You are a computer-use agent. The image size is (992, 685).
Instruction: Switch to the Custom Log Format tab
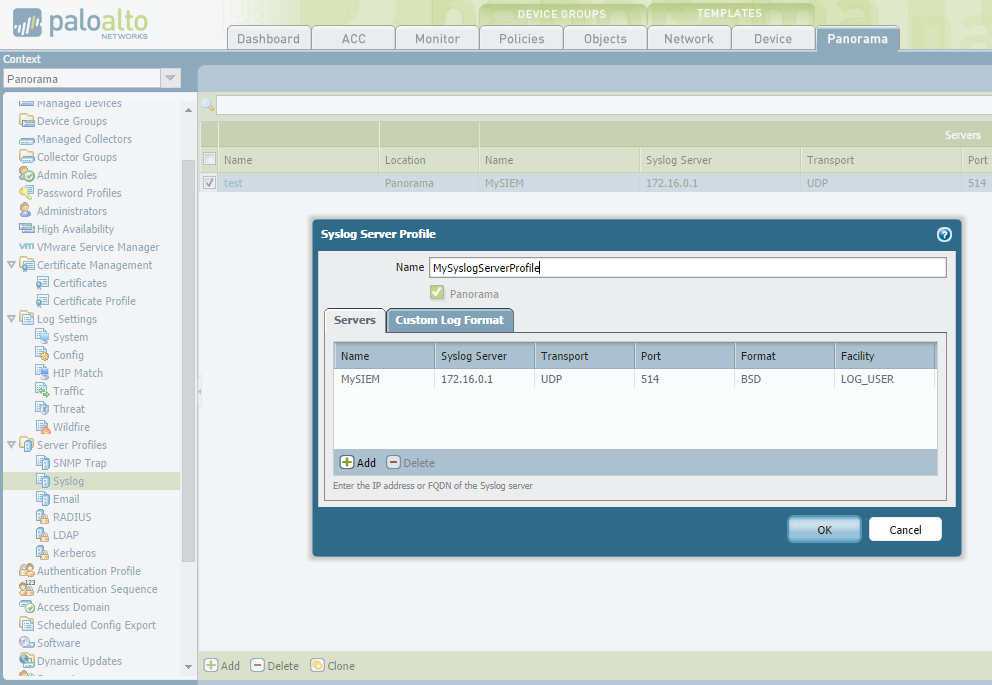(449, 321)
